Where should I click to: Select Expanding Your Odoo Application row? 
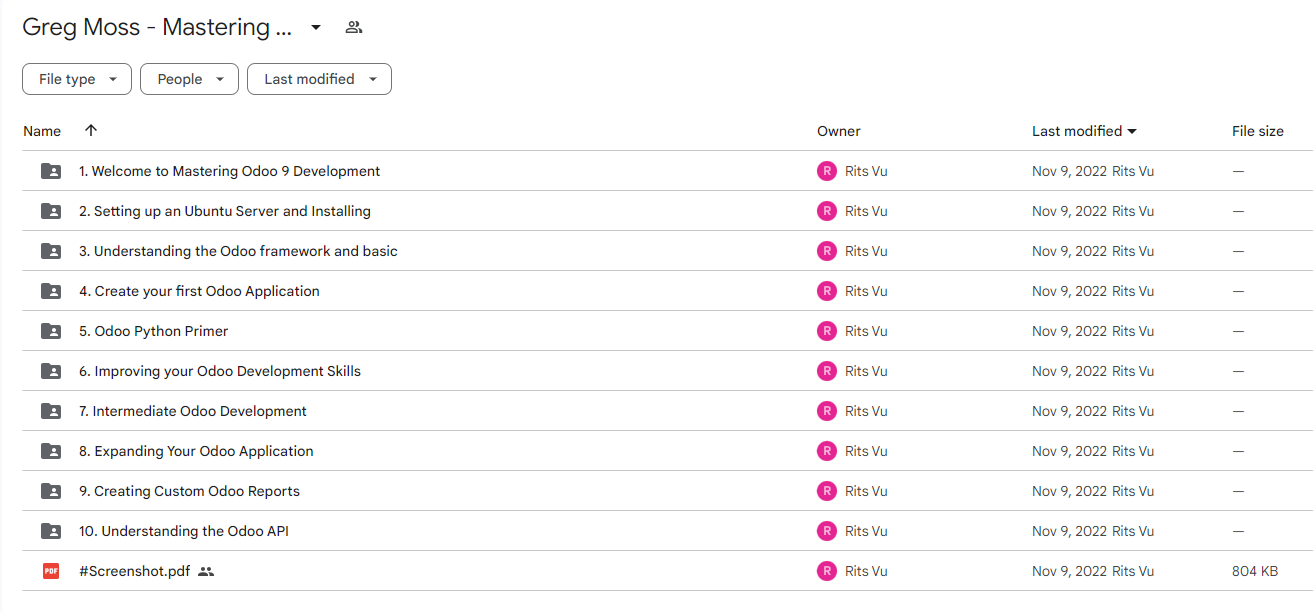pos(667,451)
